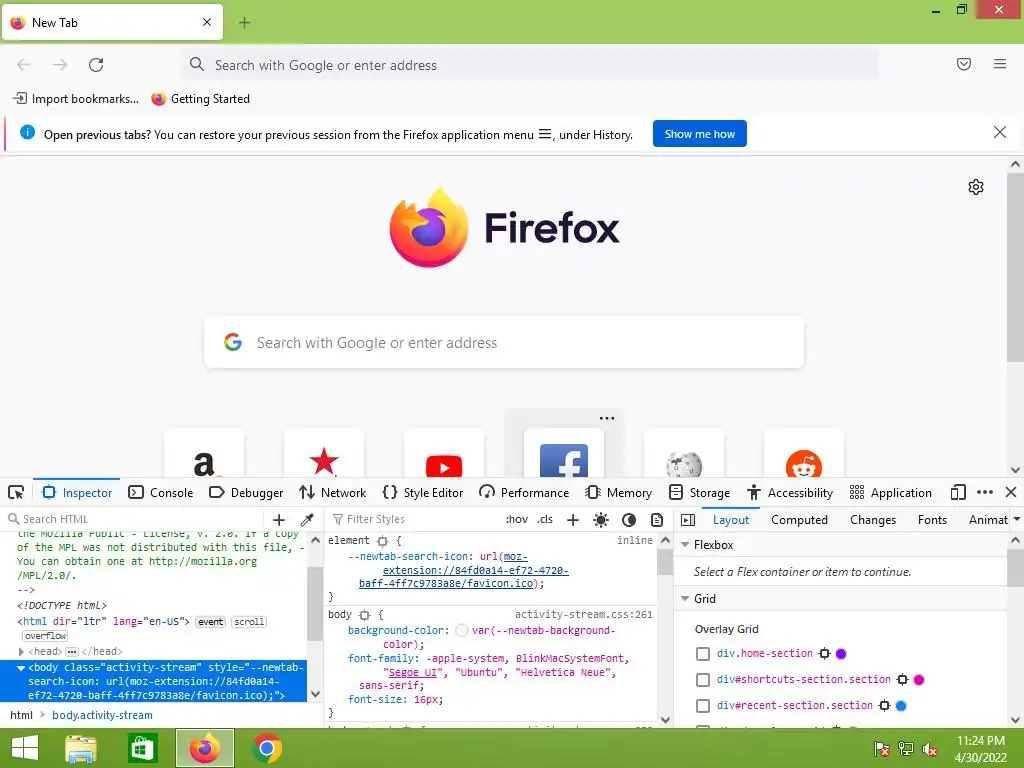Viewport: 1024px width, 768px height.
Task: Click the blue swatch for div#recent-section.section
Action: pyautogui.click(x=901, y=706)
